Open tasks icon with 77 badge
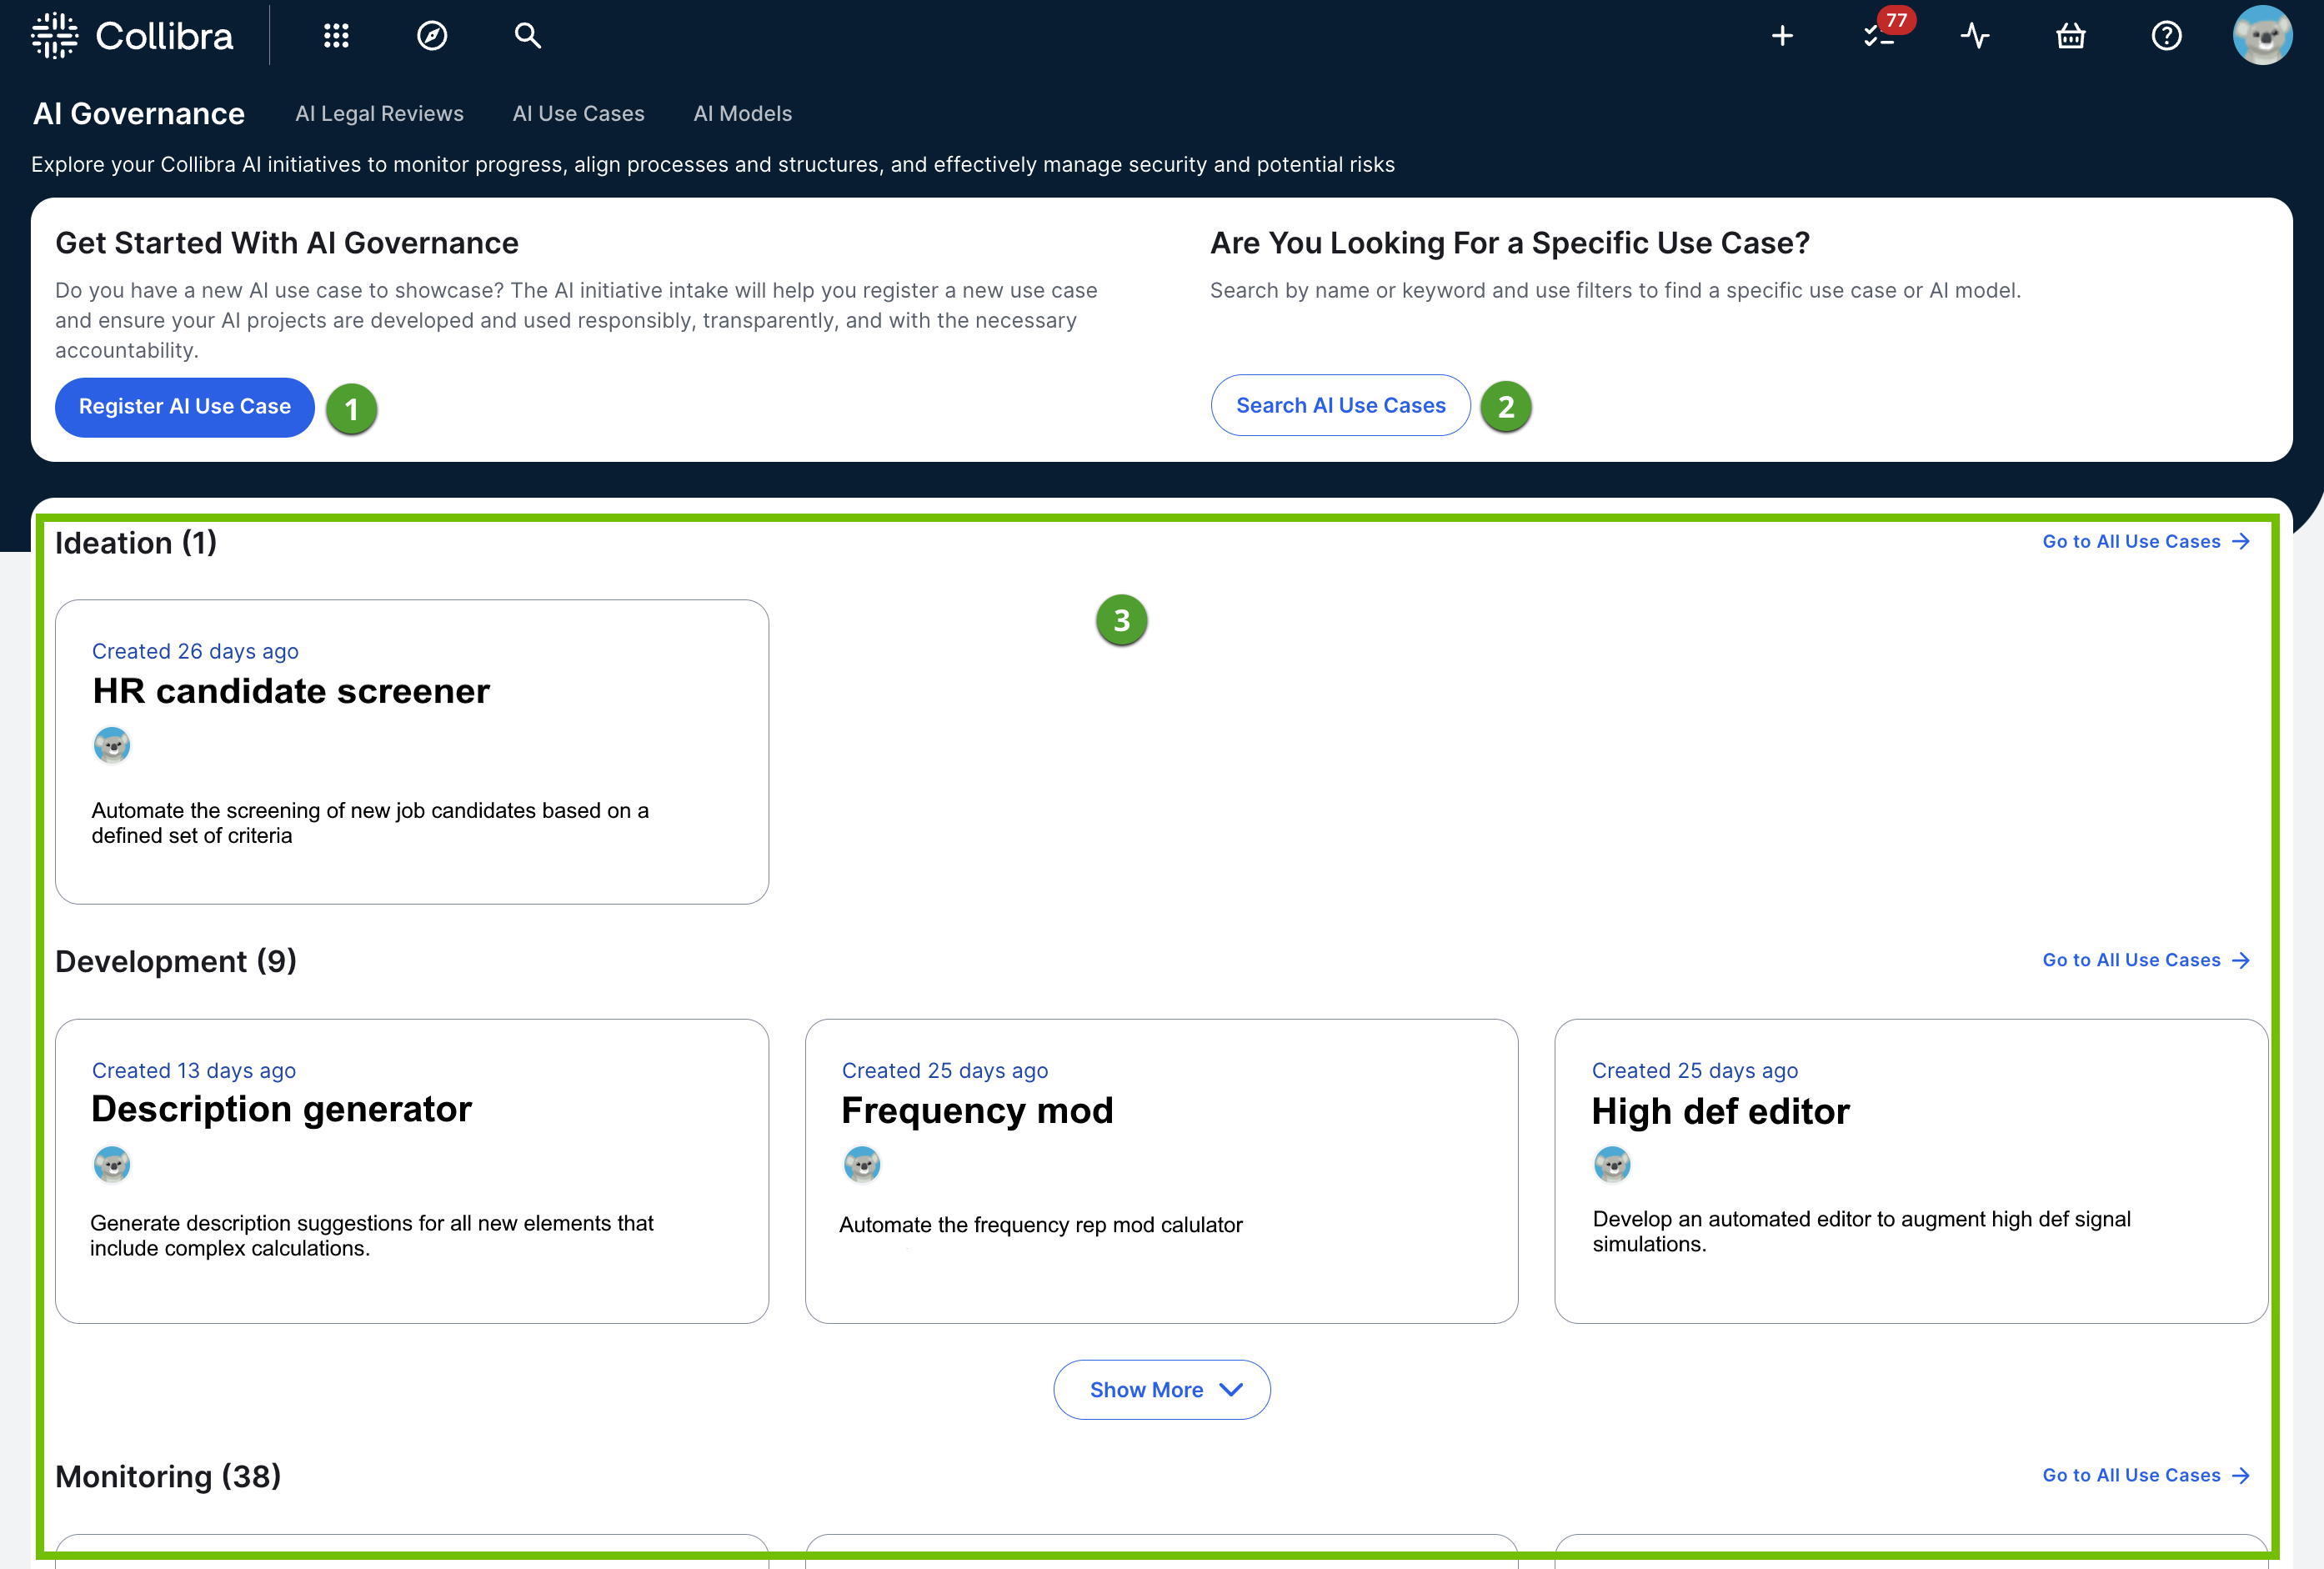The height and width of the screenshot is (1569, 2324). pos(1878,36)
